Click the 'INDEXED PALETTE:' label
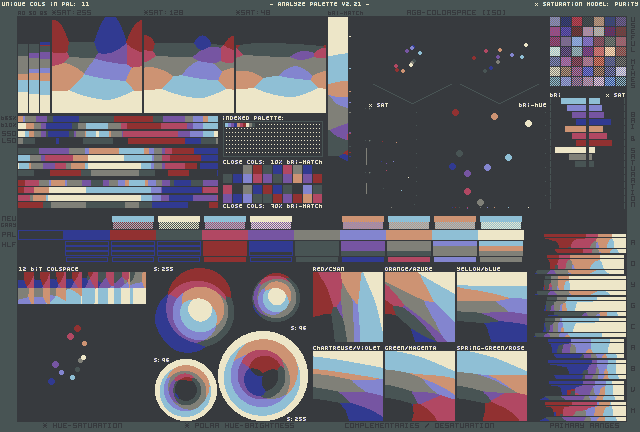Viewport: 640px width, 432px height. click(253, 118)
